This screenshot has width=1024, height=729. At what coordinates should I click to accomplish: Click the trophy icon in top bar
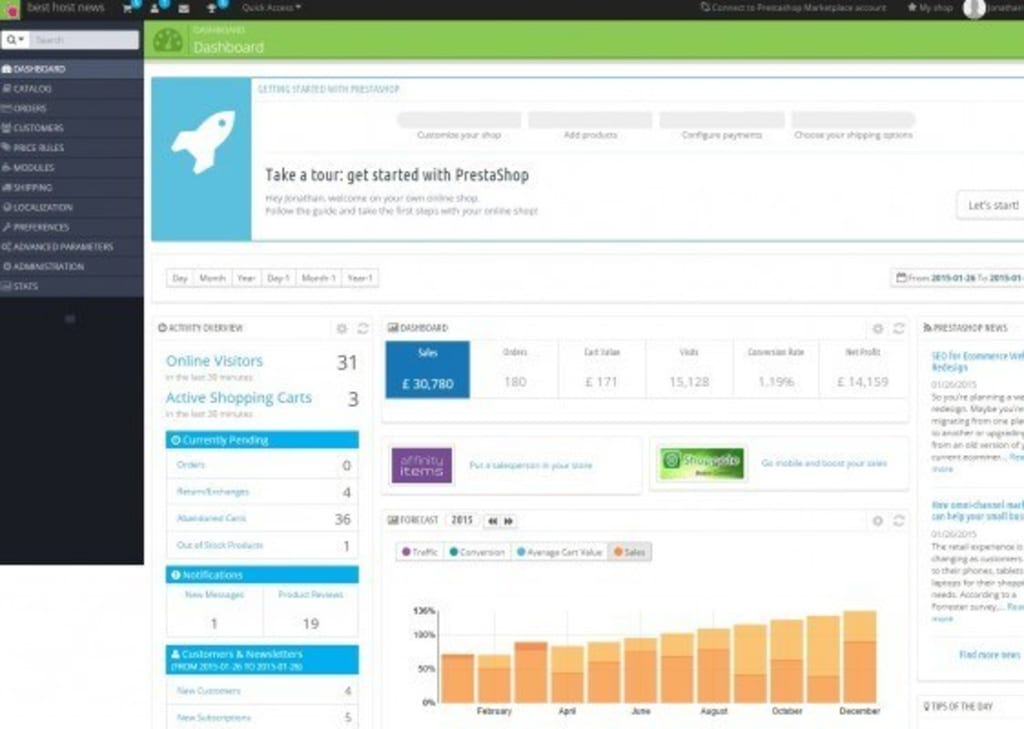[212, 8]
